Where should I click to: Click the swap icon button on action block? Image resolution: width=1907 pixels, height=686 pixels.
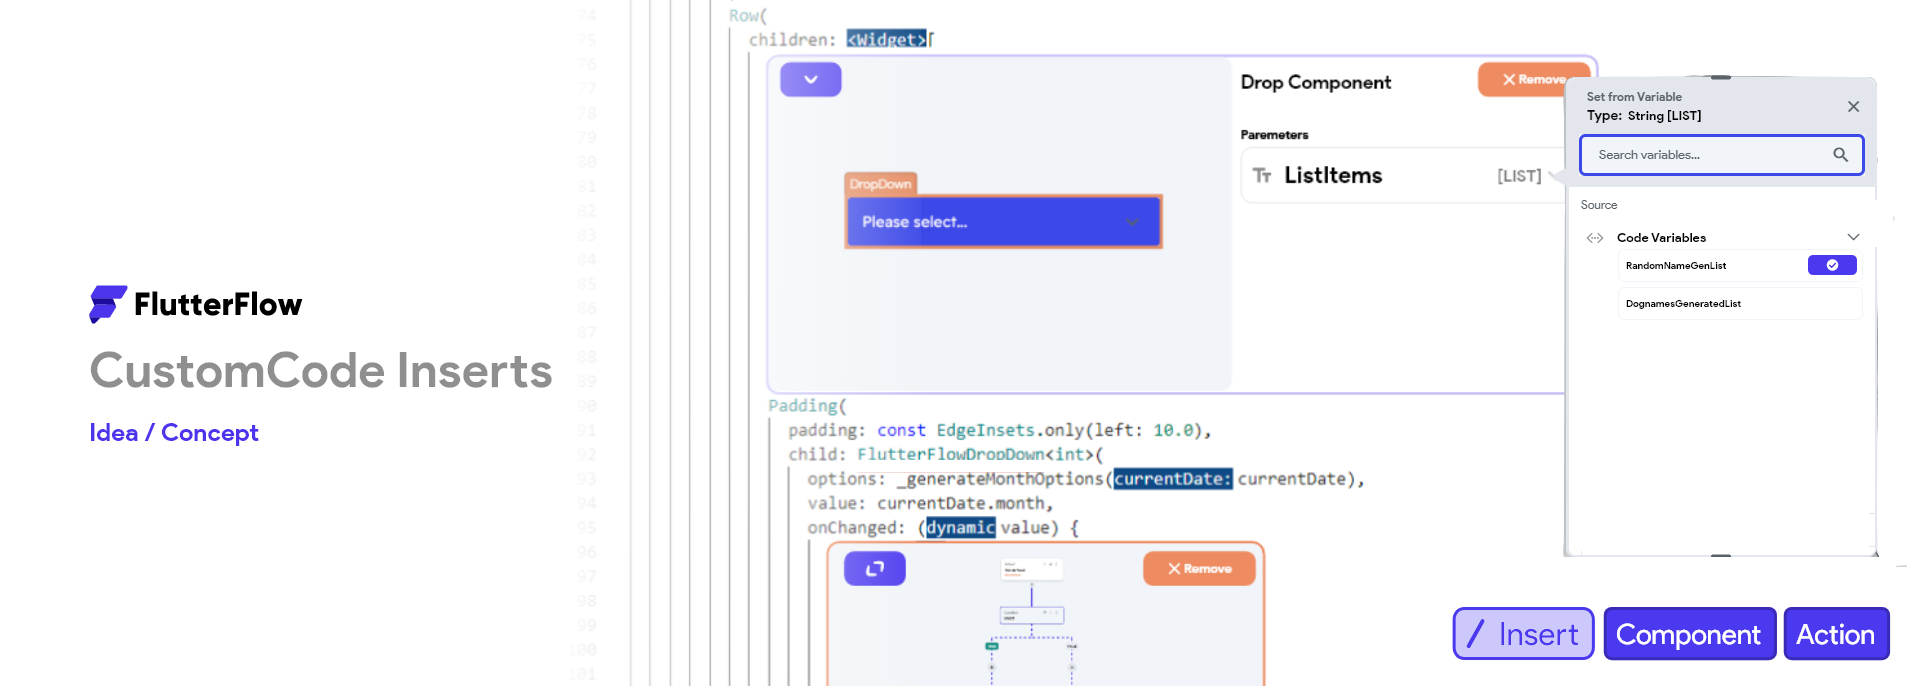coord(875,568)
